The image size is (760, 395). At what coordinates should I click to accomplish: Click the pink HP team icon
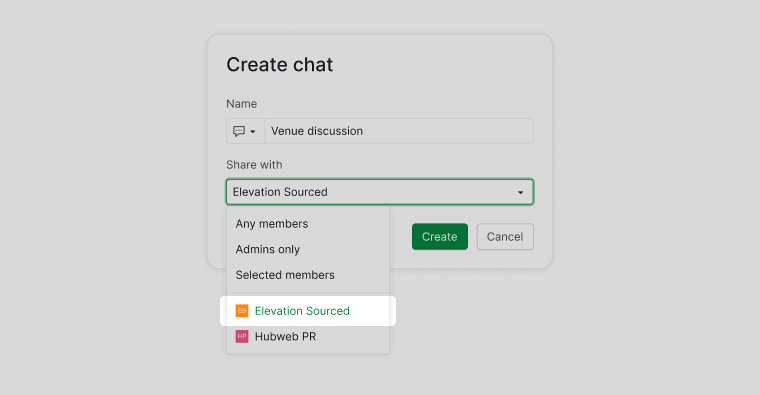click(x=242, y=336)
